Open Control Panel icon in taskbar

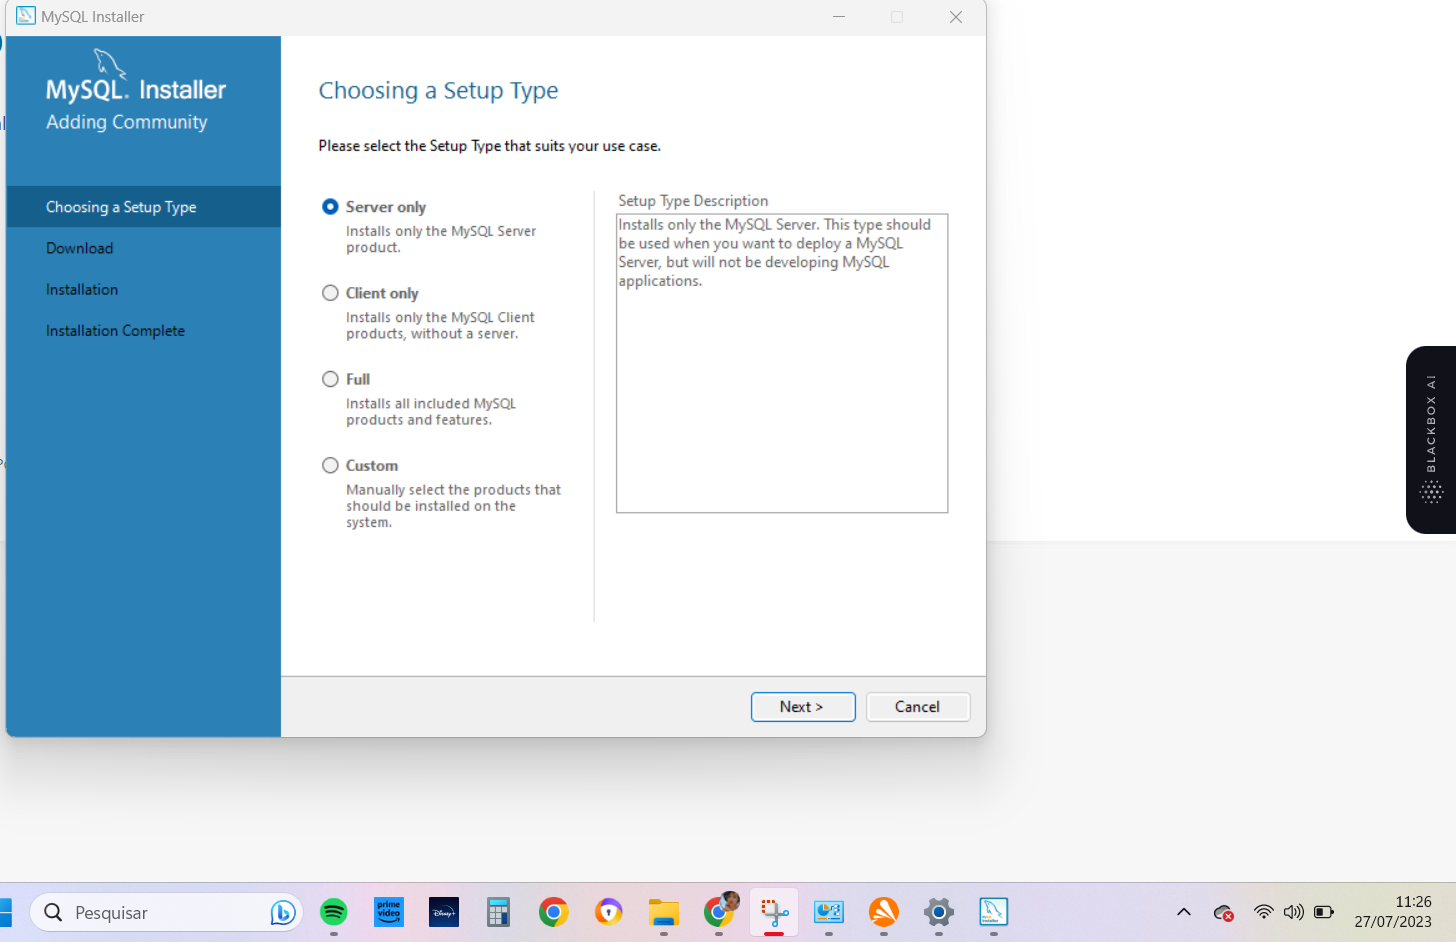click(x=829, y=912)
